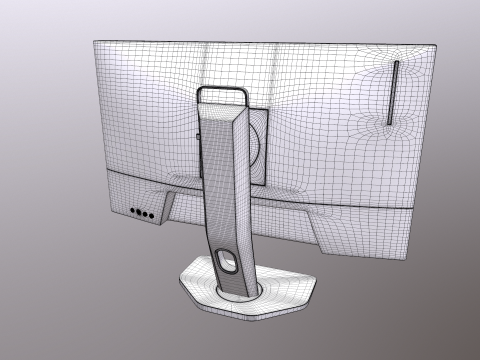The height and width of the screenshot is (360, 480).
Task: Select the vertical slot on the monitor back
Action: click(x=393, y=93)
